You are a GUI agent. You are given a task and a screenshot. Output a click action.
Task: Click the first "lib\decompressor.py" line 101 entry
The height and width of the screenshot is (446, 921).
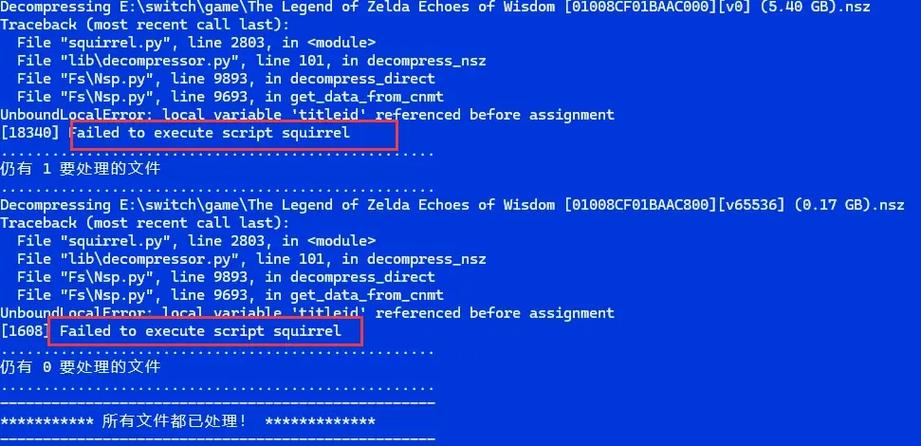click(x=250, y=61)
